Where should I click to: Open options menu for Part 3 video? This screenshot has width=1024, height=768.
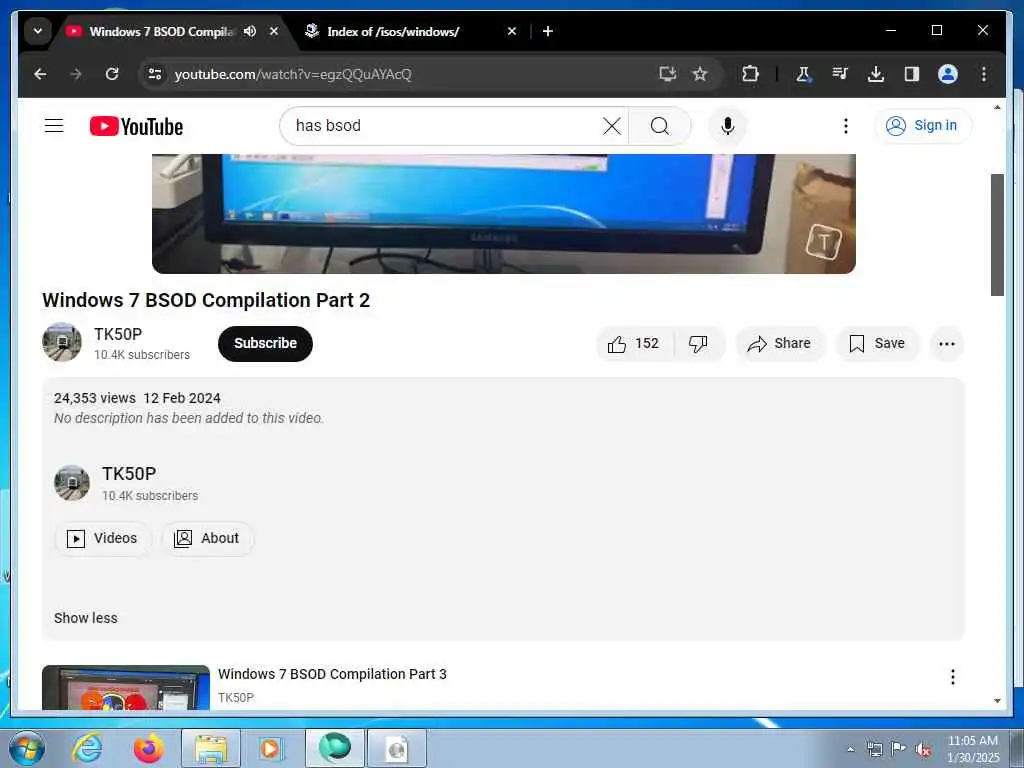[953, 677]
